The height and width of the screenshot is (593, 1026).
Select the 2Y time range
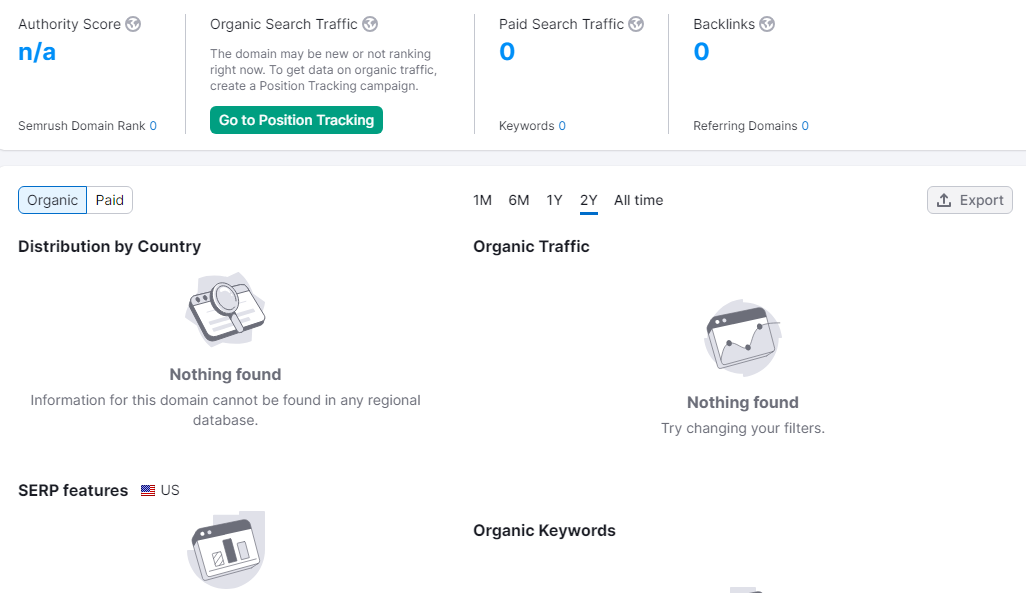click(x=589, y=200)
